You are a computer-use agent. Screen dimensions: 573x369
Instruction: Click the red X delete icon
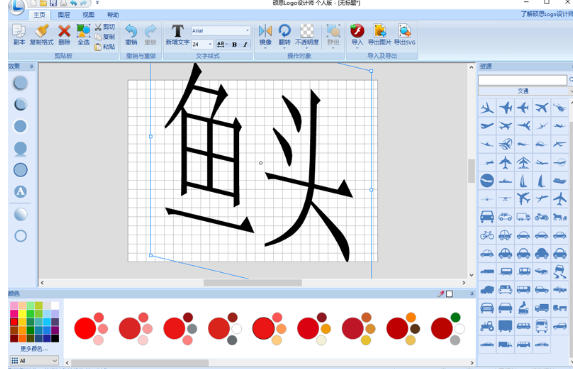tap(64, 31)
